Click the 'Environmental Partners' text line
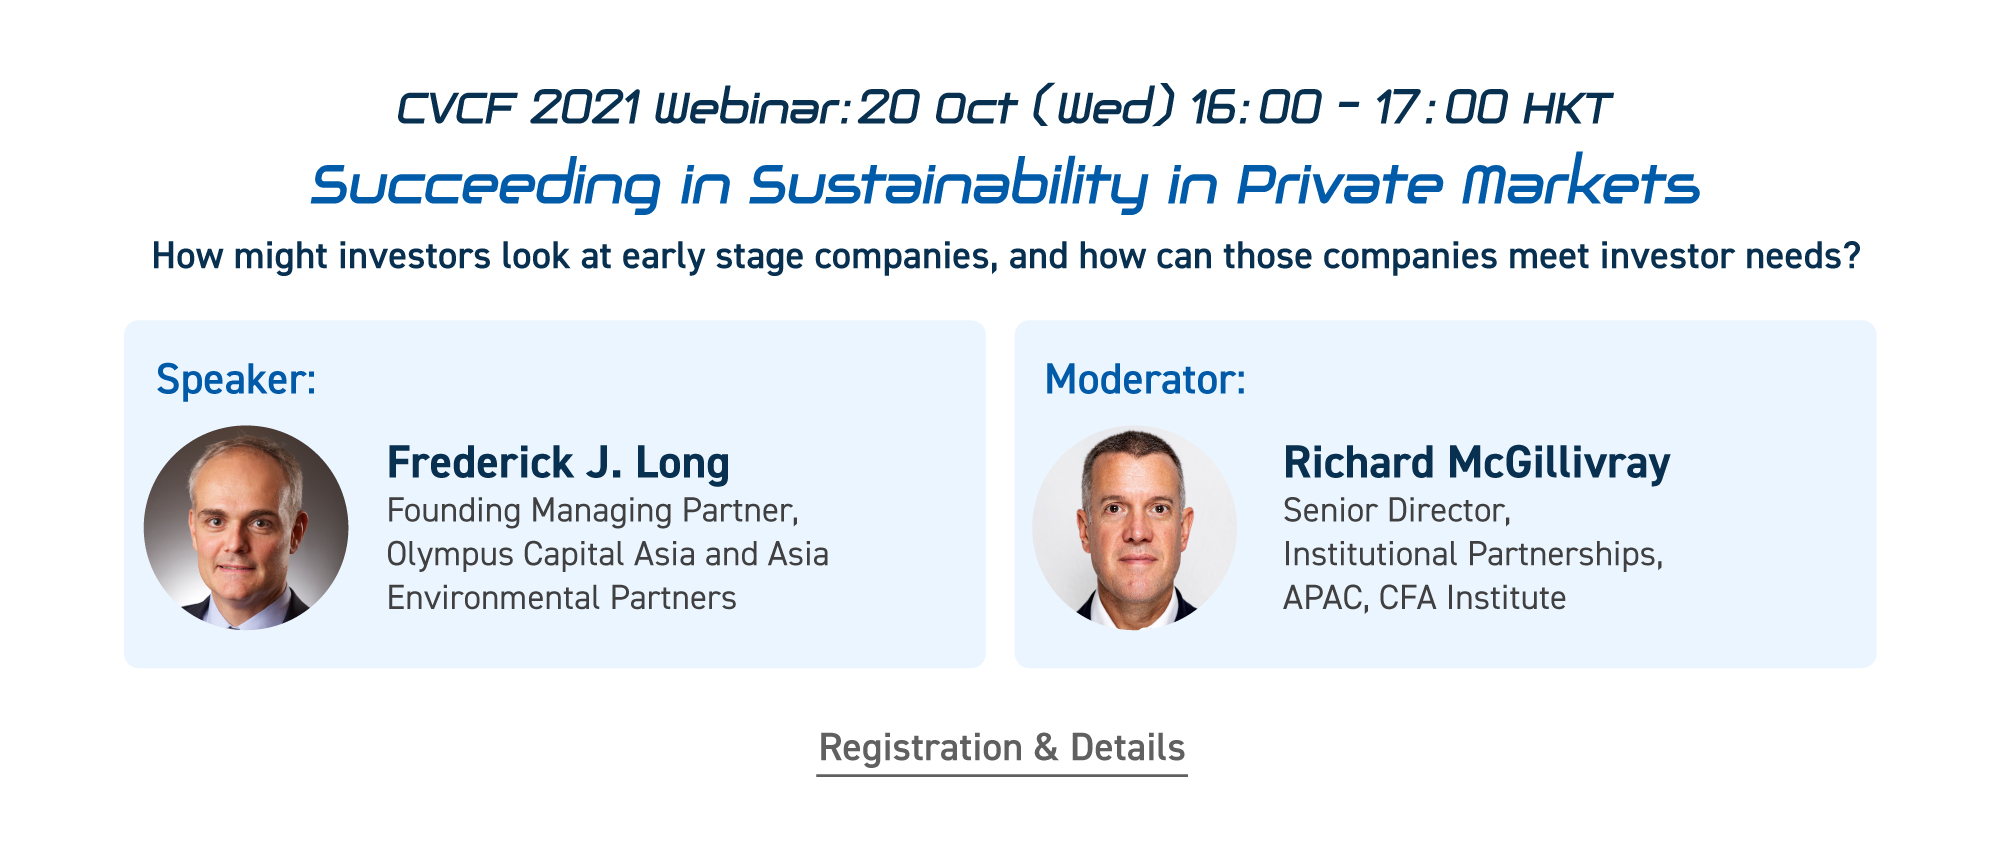2000x857 pixels. coord(561,598)
